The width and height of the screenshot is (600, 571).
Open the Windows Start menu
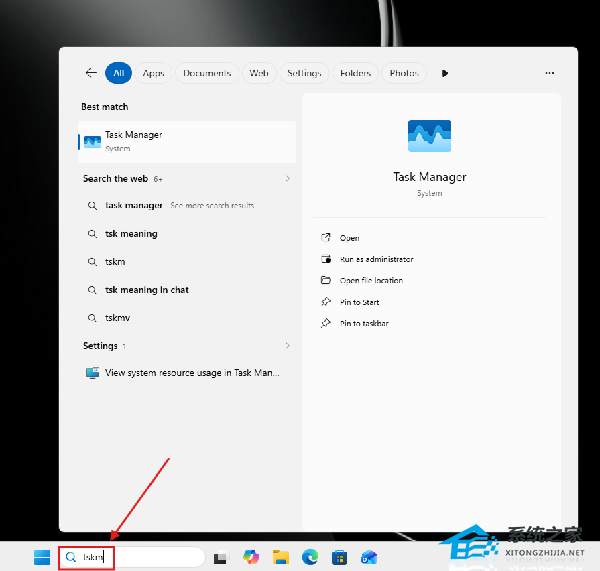tap(42, 557)
